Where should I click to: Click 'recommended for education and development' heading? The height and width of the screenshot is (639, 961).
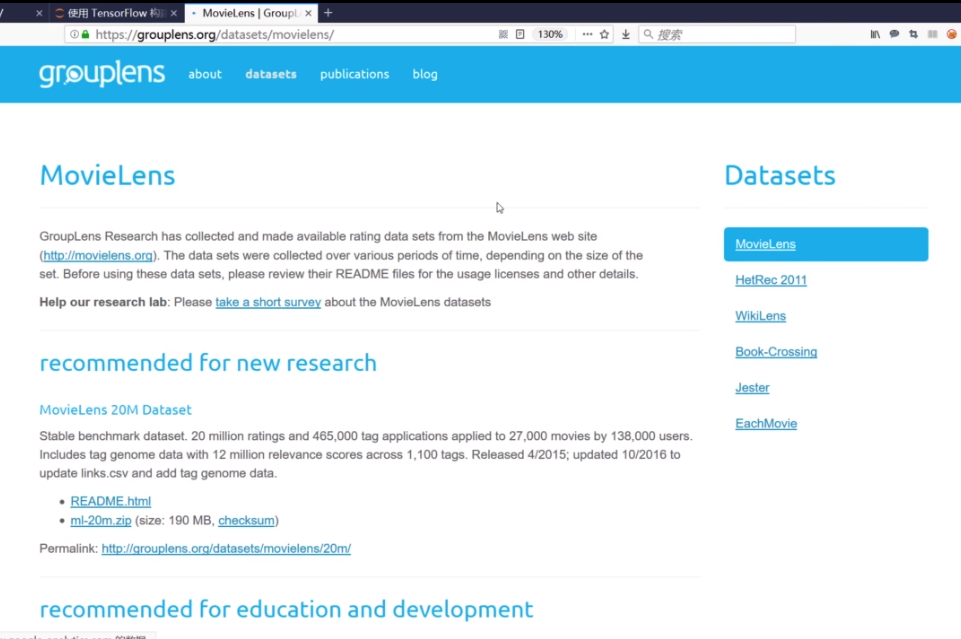pos(286,609)
